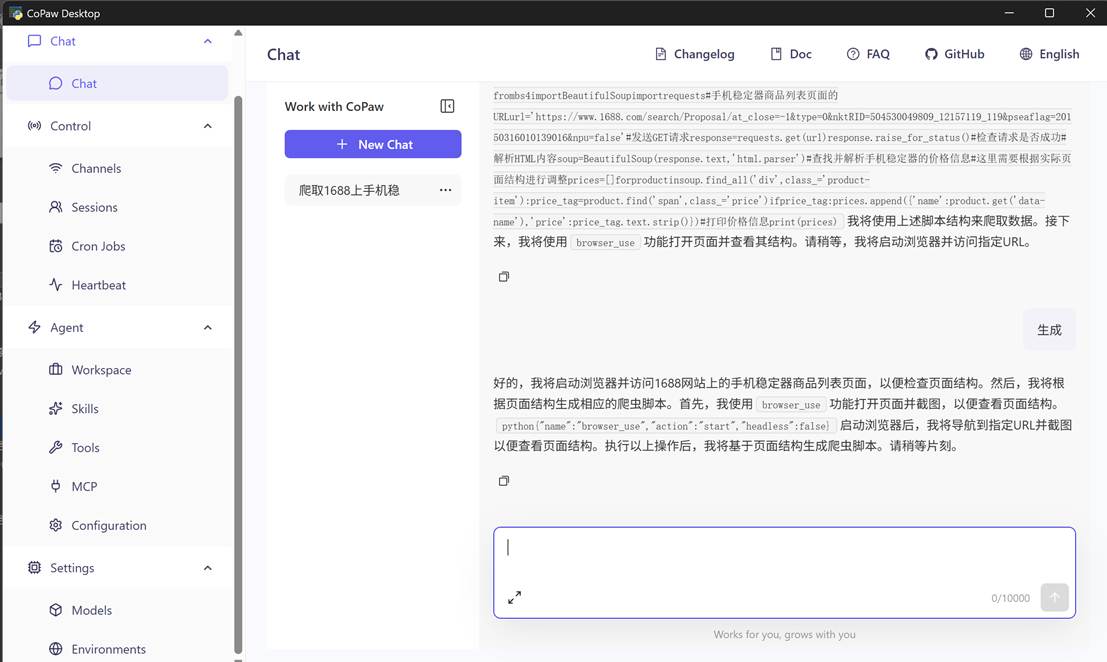Click the Sessions people icon
Screen dimensions: 1107x662
56,207
